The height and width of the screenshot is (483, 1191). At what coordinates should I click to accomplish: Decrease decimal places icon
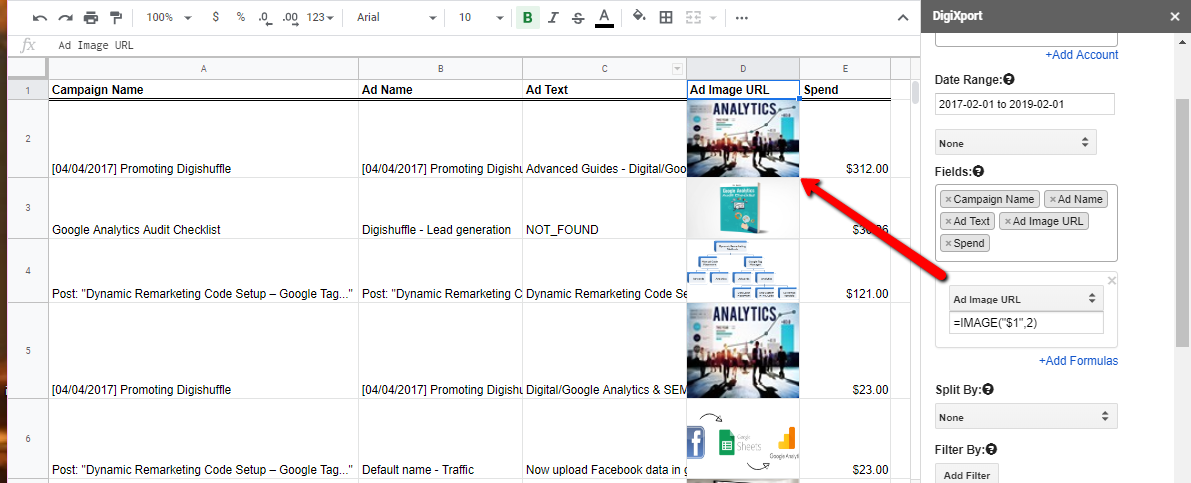pyautogui.click(x=264, y=17)
